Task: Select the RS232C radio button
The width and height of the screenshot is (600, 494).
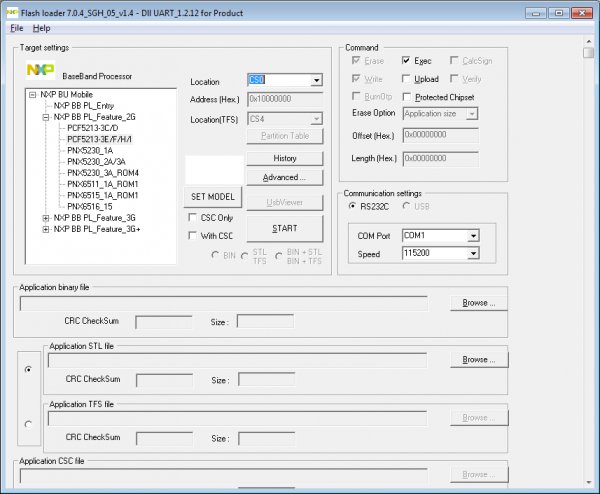Action: pos(352,206)
